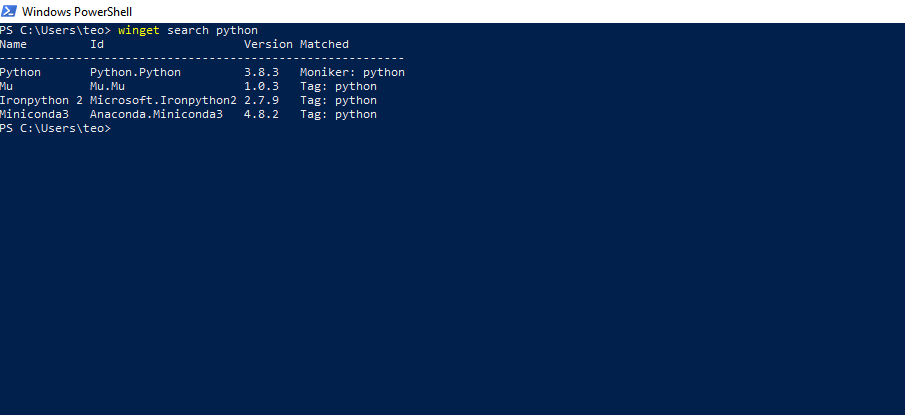Click the dashed separator line under headers
905x415 pixels.
click(x=202, y=58)
